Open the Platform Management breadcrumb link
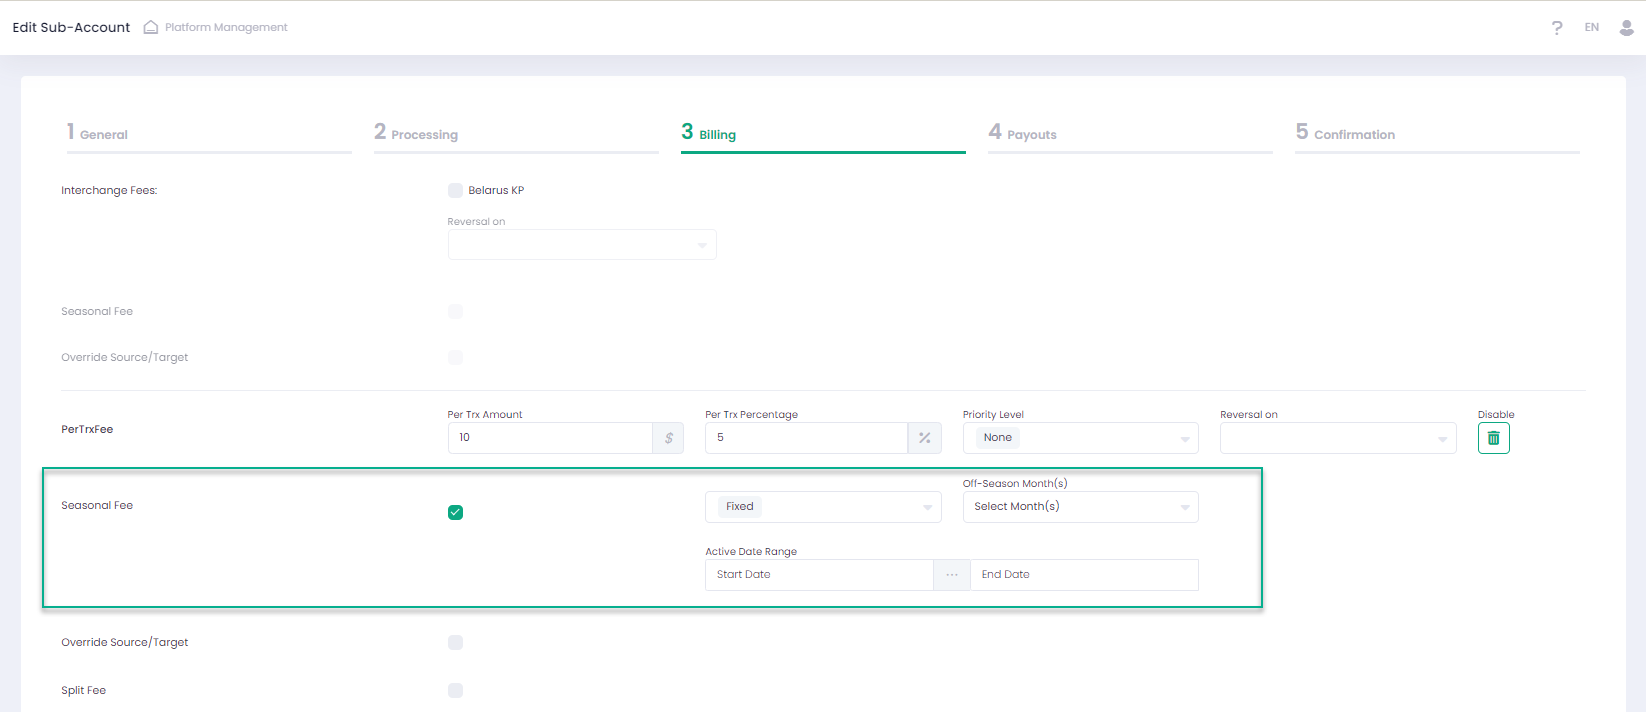The image size is (1646, 712). 226,27
